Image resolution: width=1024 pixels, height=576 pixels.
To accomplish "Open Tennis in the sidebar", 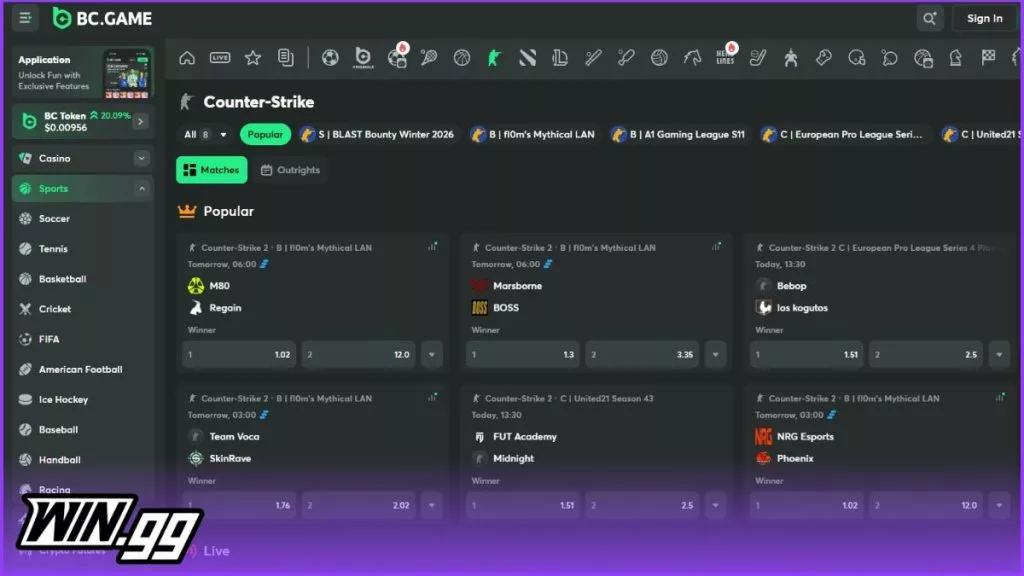I will 82,249.
